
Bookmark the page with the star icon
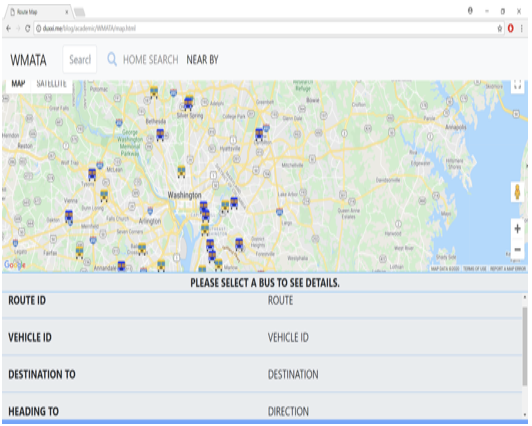pyautogui.click(x=499, y=29)
